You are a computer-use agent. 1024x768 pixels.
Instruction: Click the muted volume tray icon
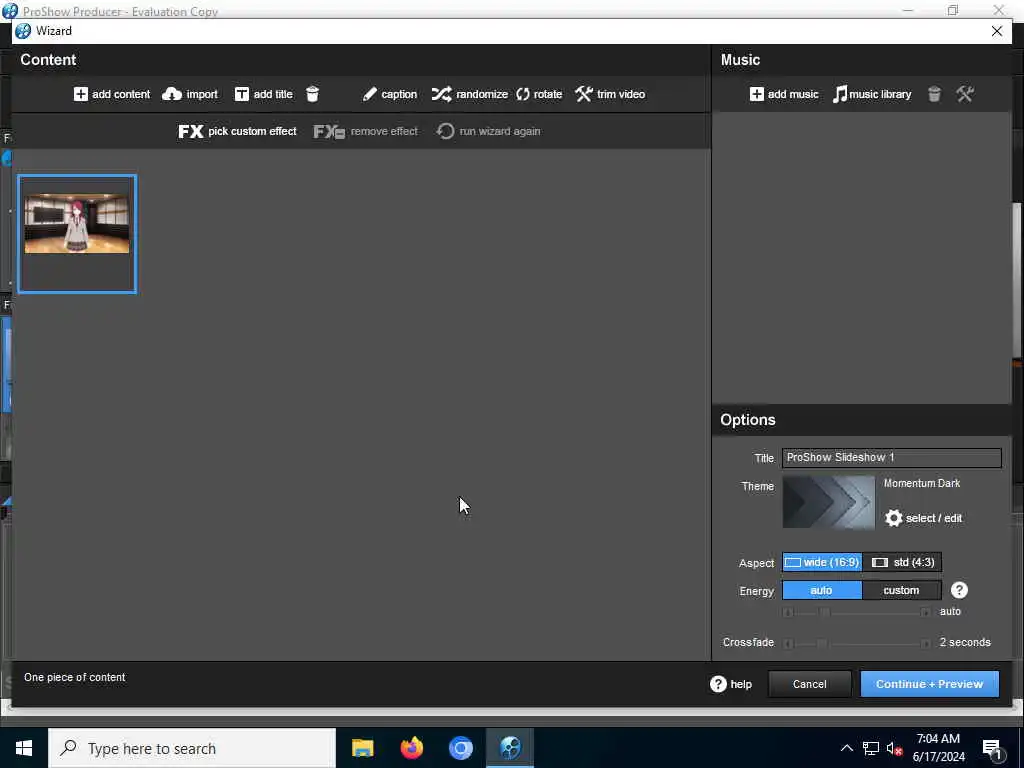[894, 748]
